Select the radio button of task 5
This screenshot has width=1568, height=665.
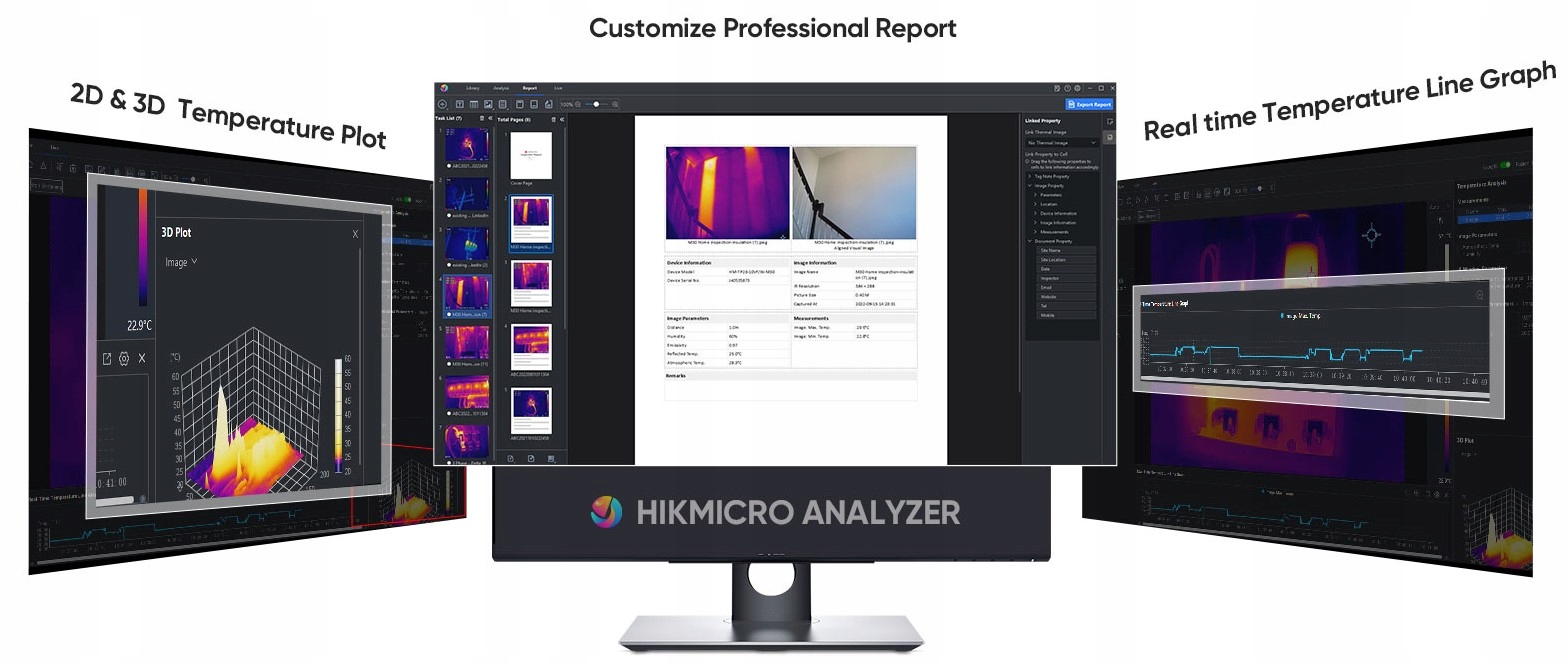coord(448,364)
